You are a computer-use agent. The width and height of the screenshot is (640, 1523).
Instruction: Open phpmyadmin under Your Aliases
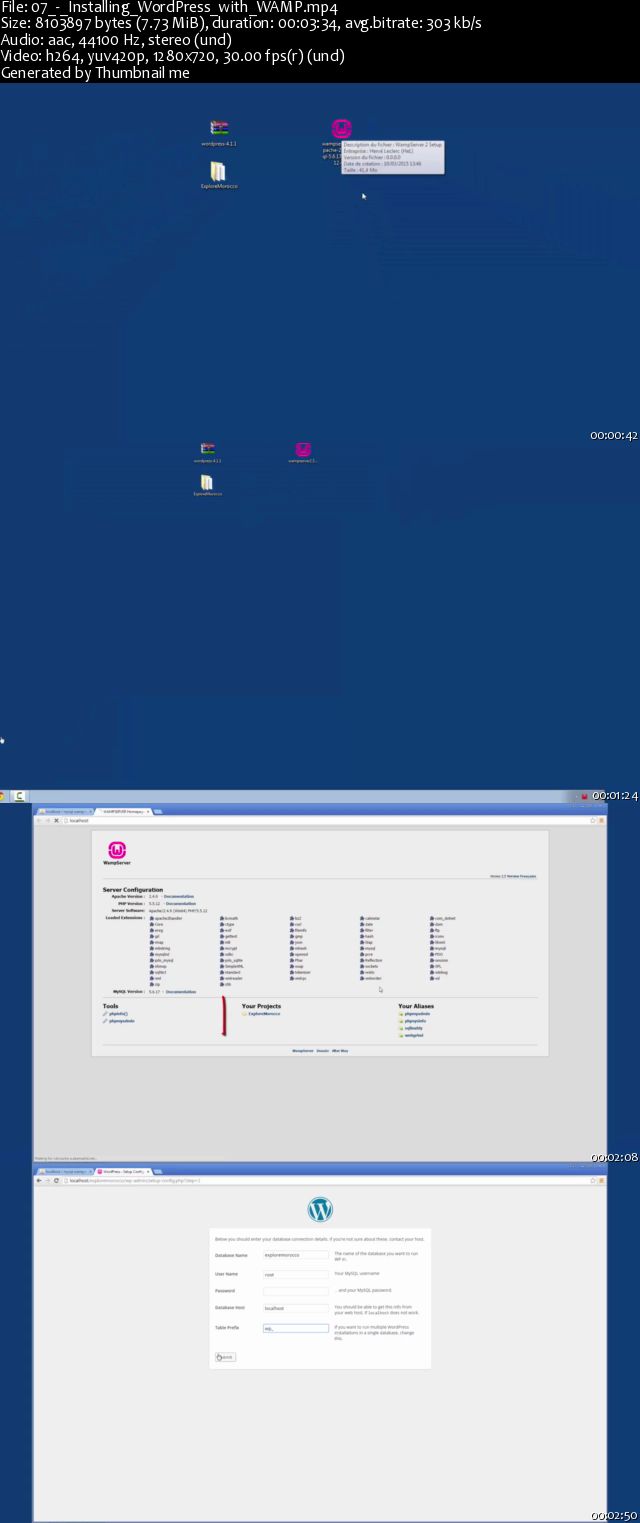(x=417, y=1014)
